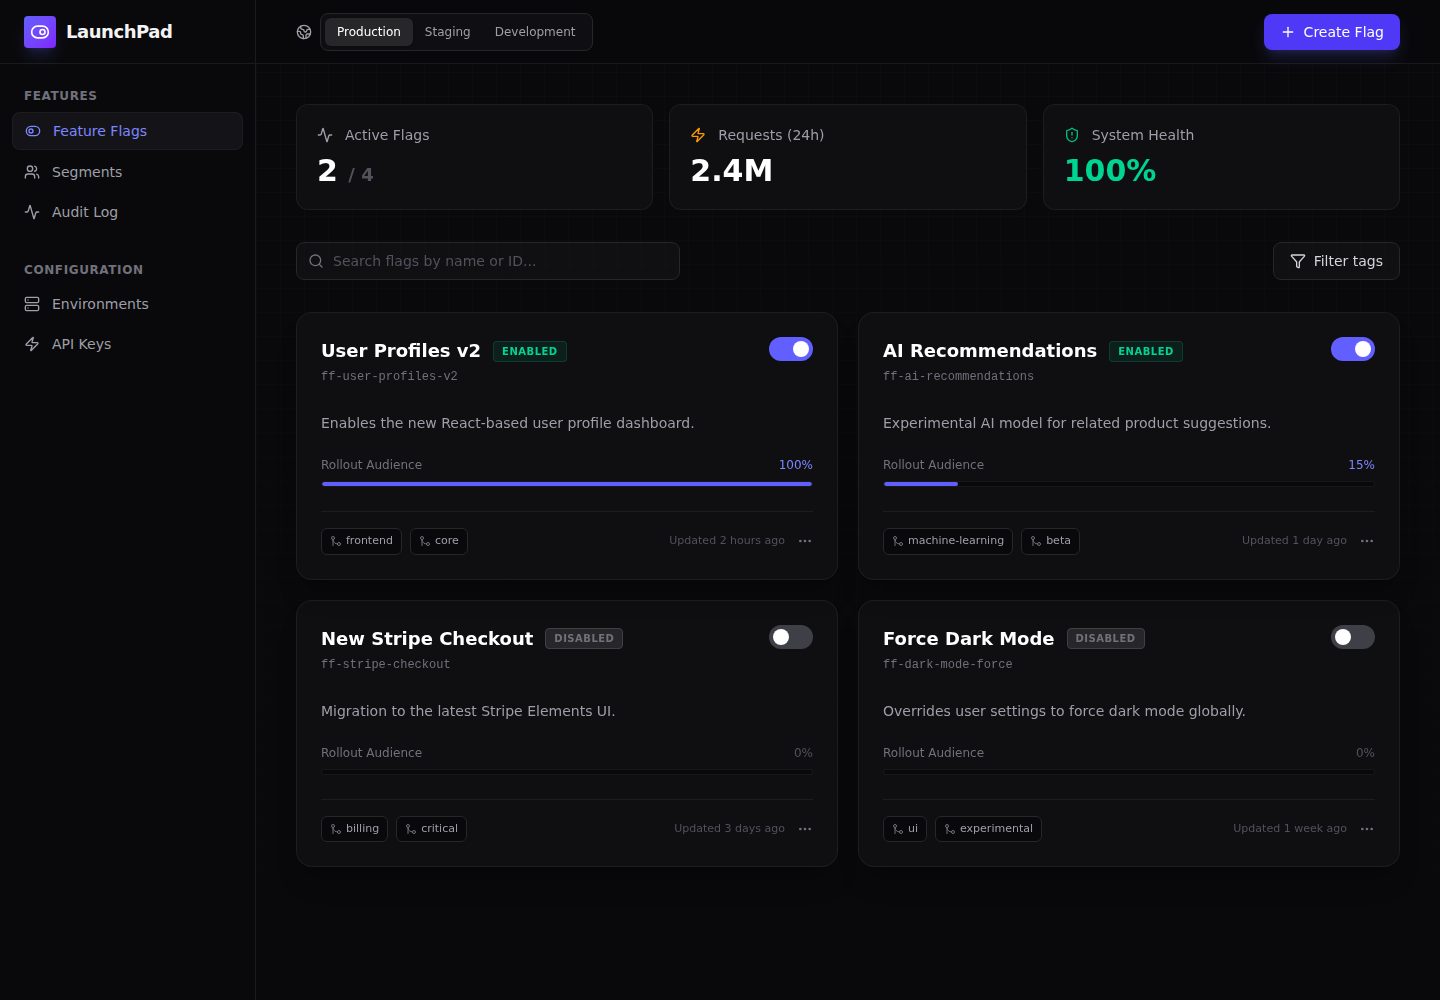The width and height of the screenshot is (1440, 1000).
Task: Enable the Force Dark Mode flag
Action: [1353, 637]
